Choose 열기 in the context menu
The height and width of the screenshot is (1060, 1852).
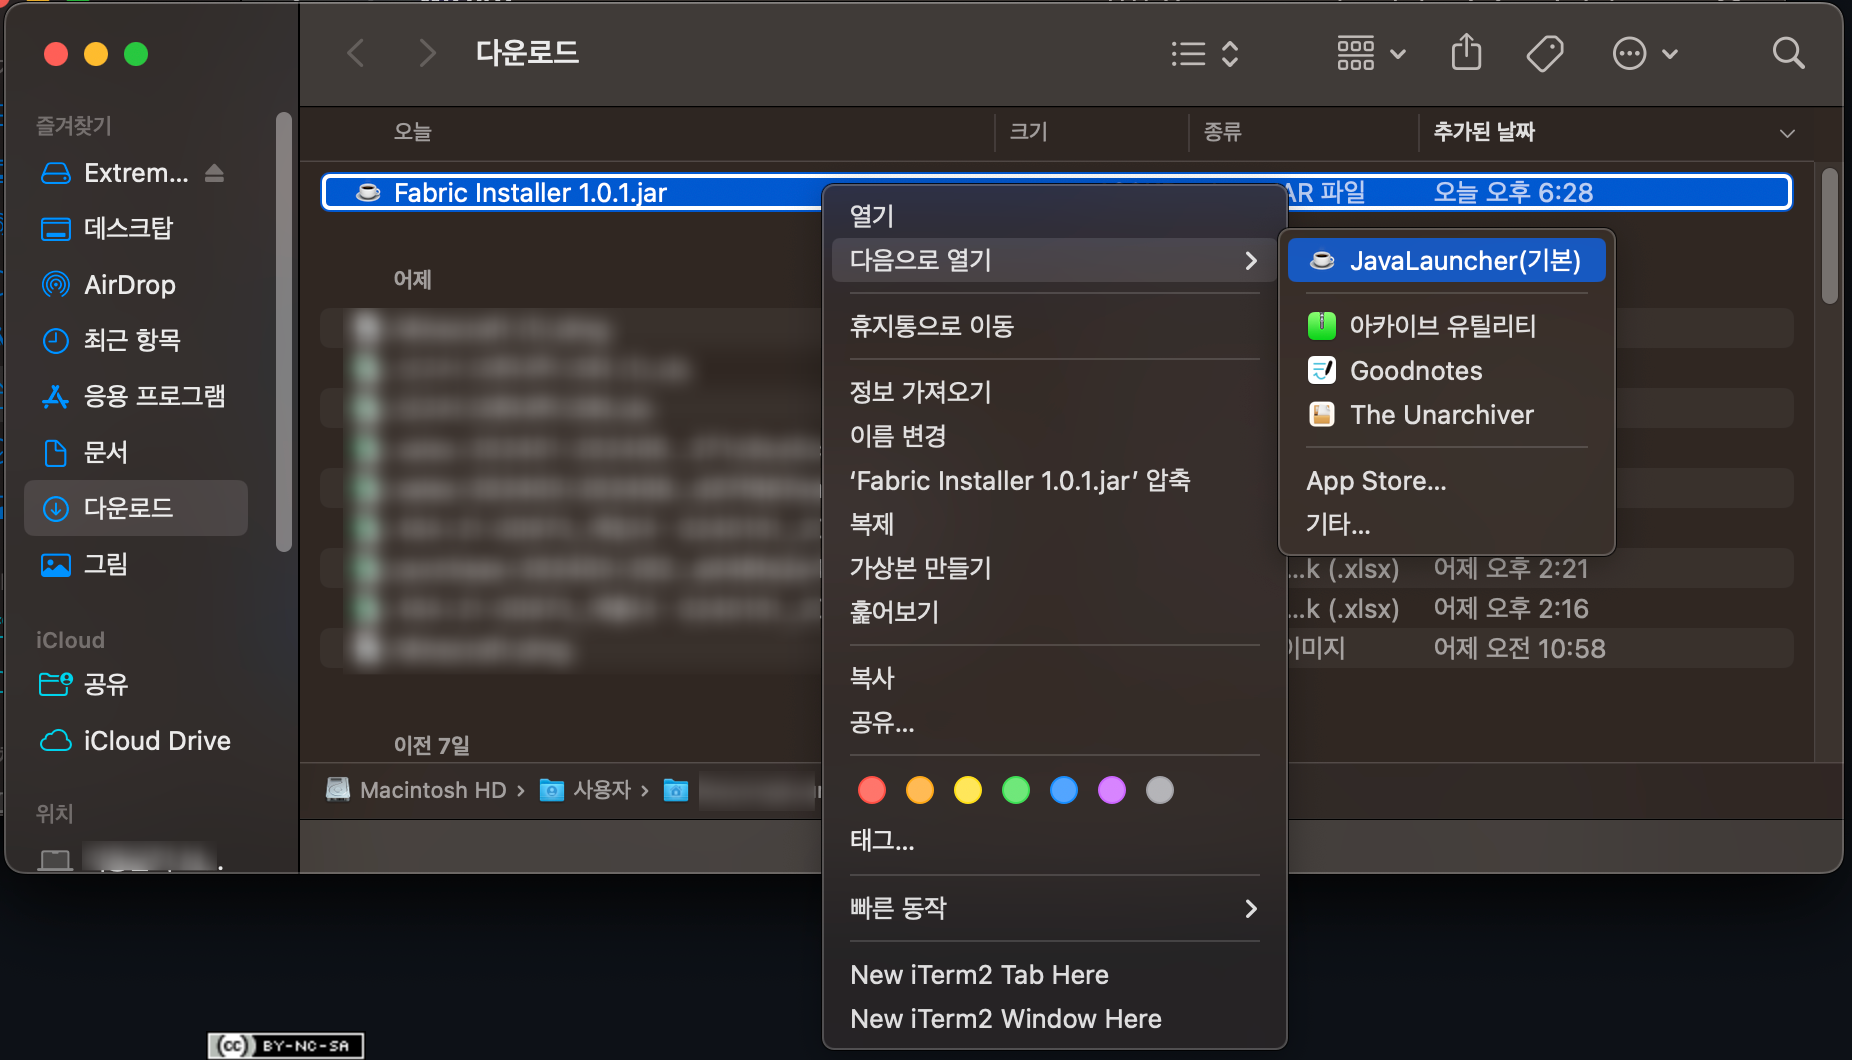pos(1055,216)
